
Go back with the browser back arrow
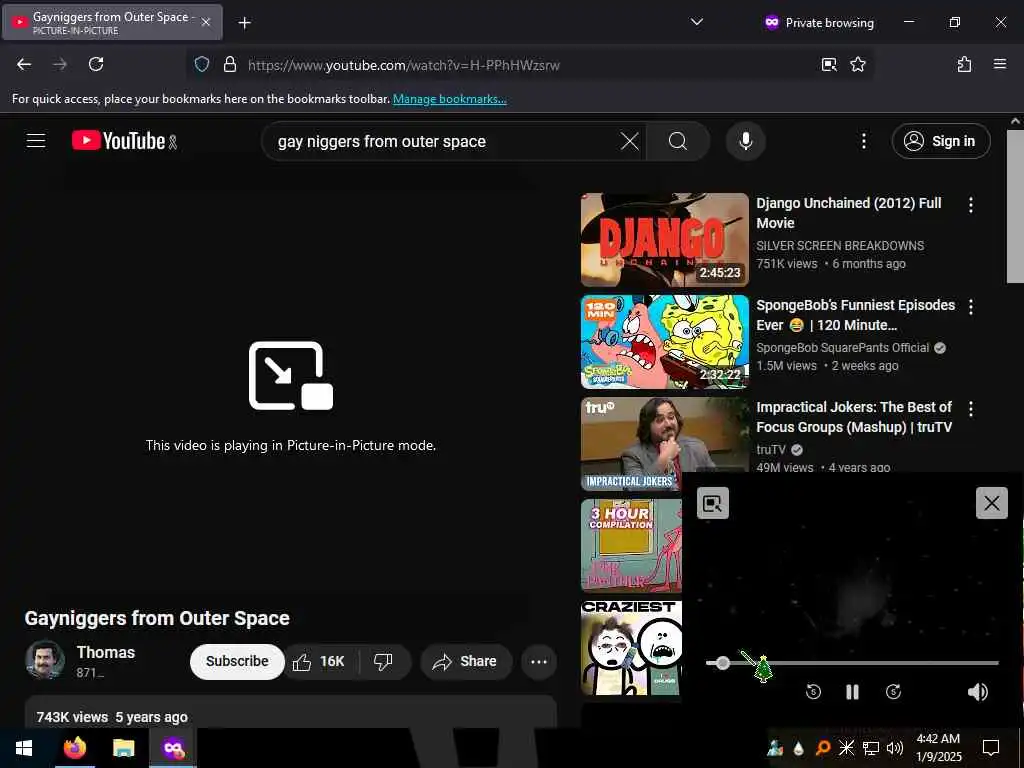coord(24,64)
